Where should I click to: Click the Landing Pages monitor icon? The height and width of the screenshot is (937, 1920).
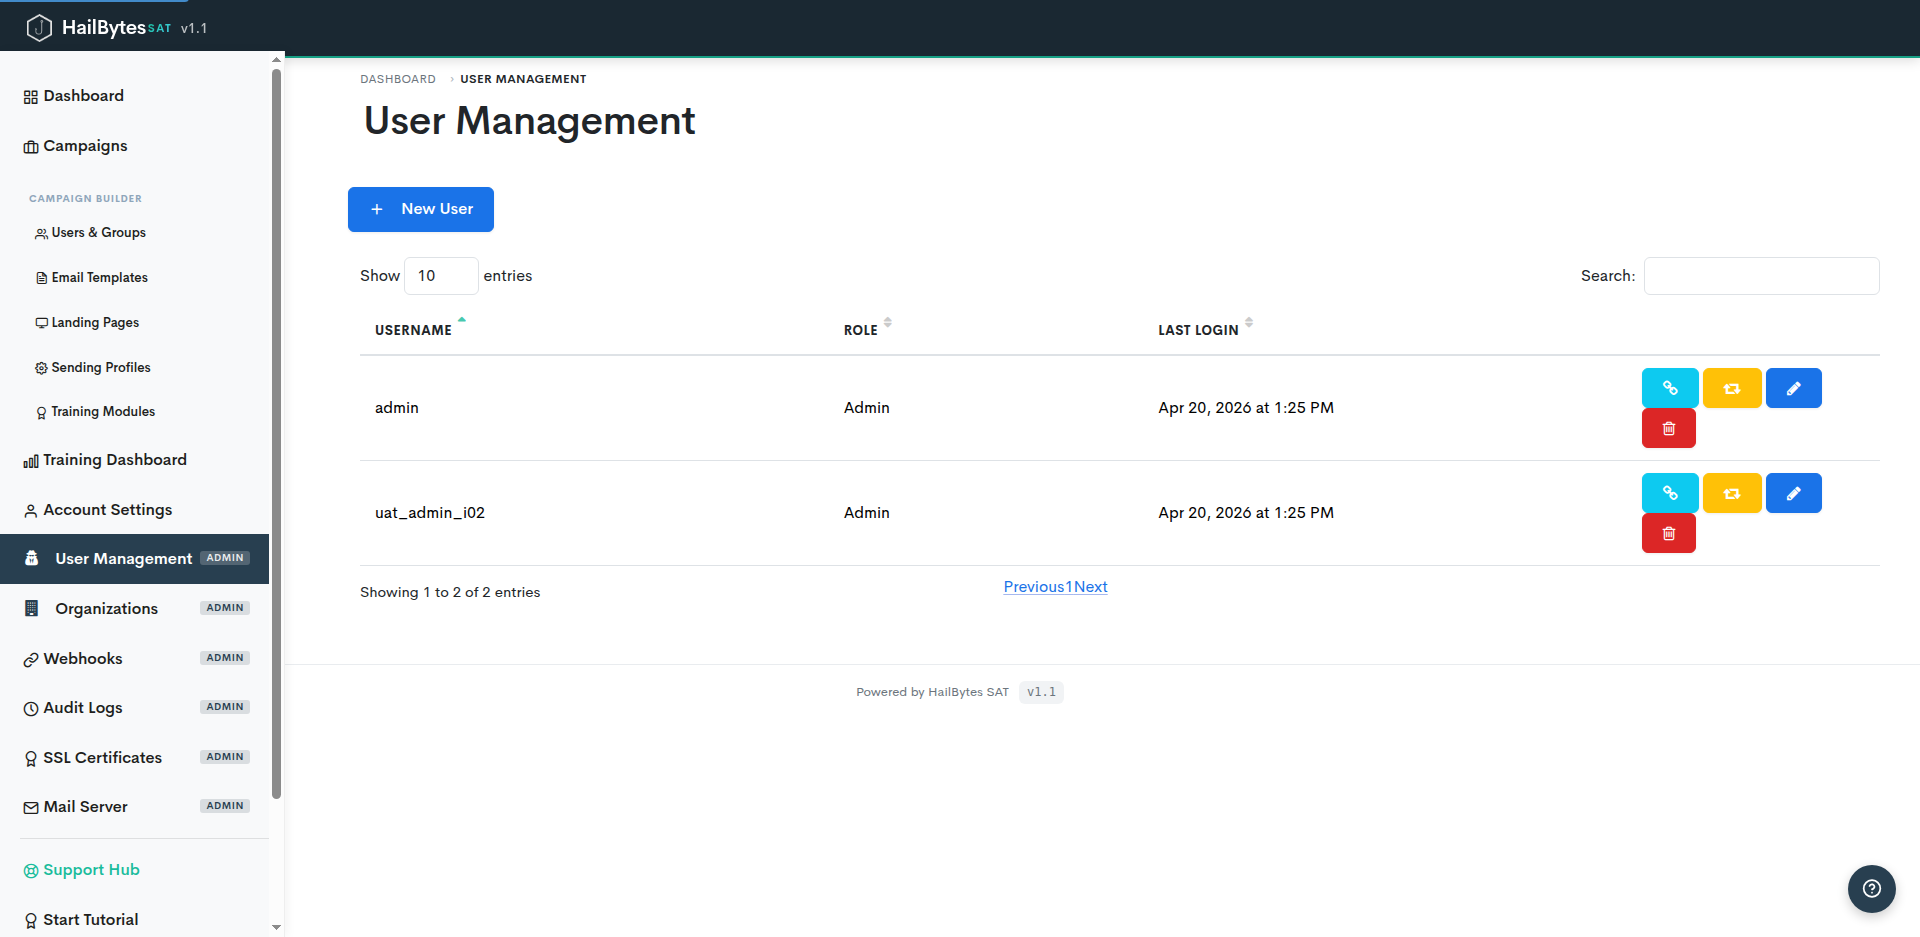[41, 323]
